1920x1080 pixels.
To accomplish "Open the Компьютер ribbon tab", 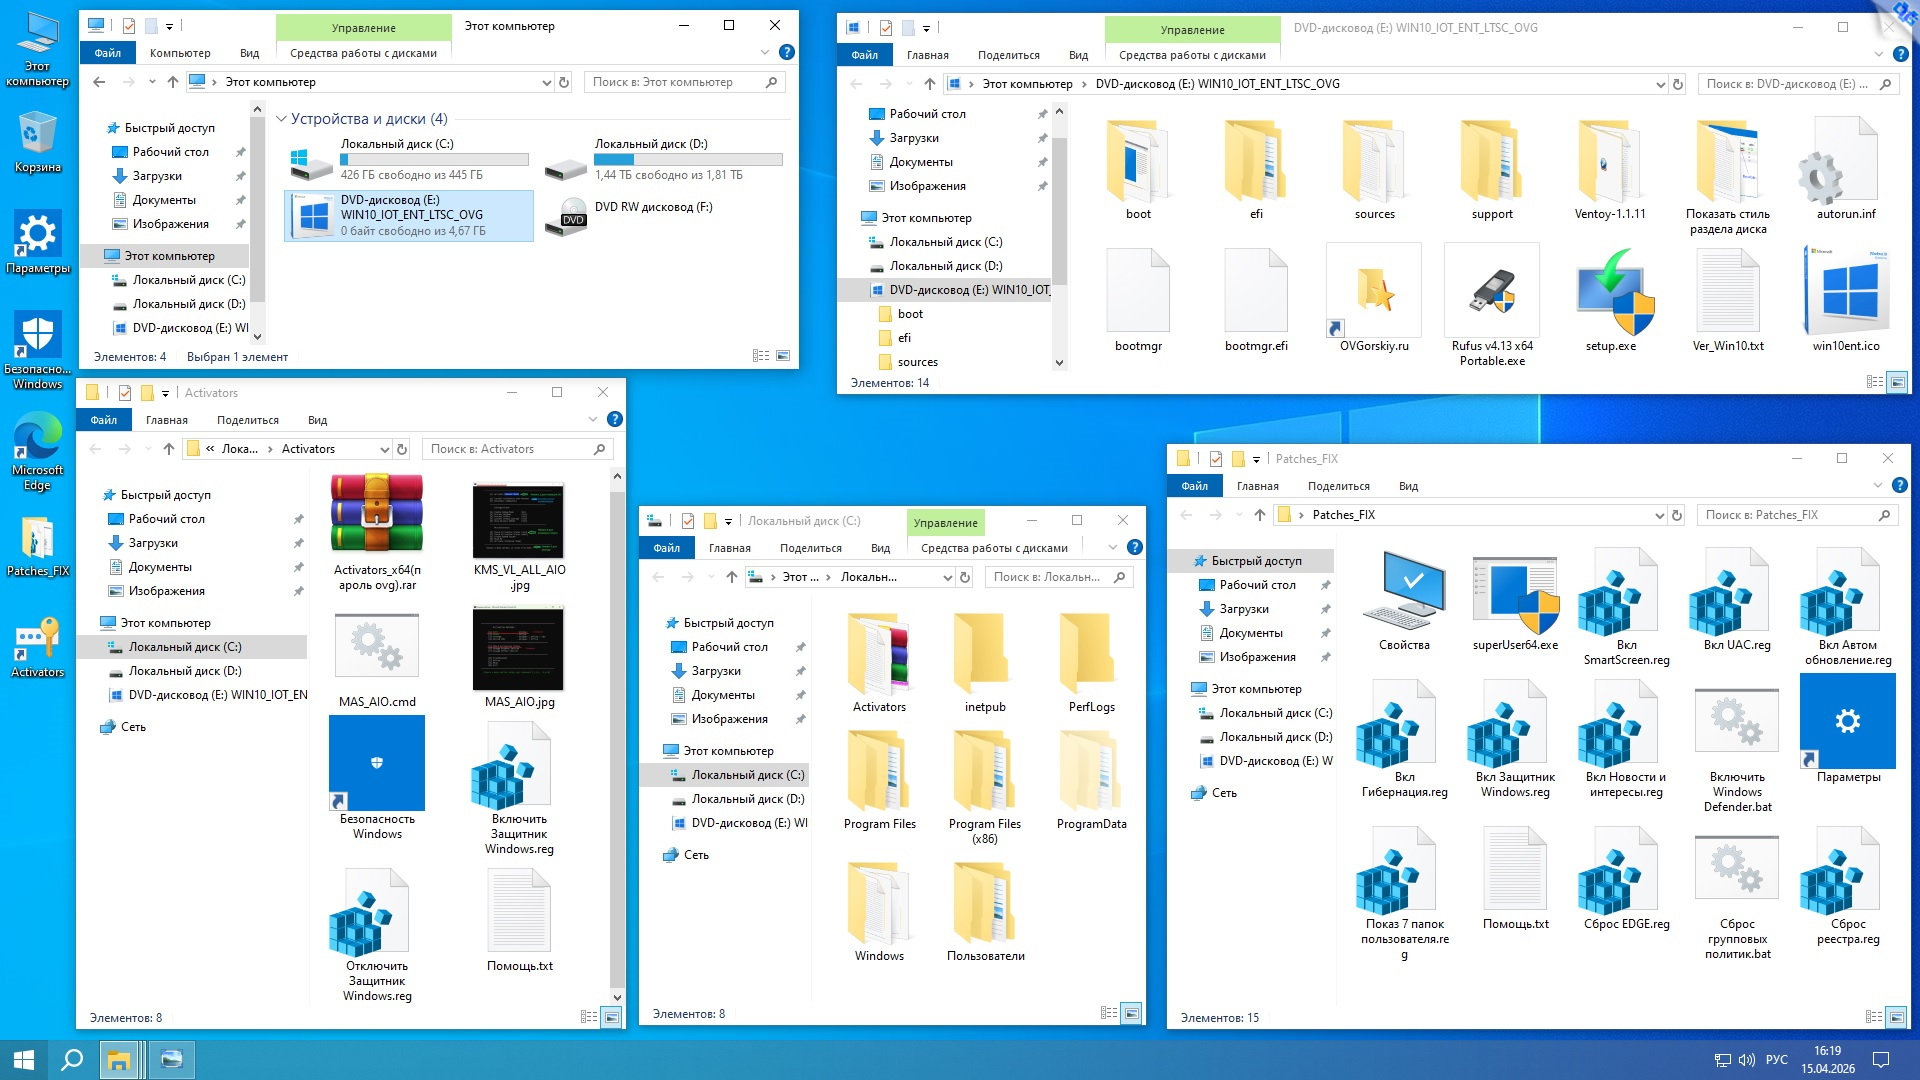I will (x=180, y=53).
